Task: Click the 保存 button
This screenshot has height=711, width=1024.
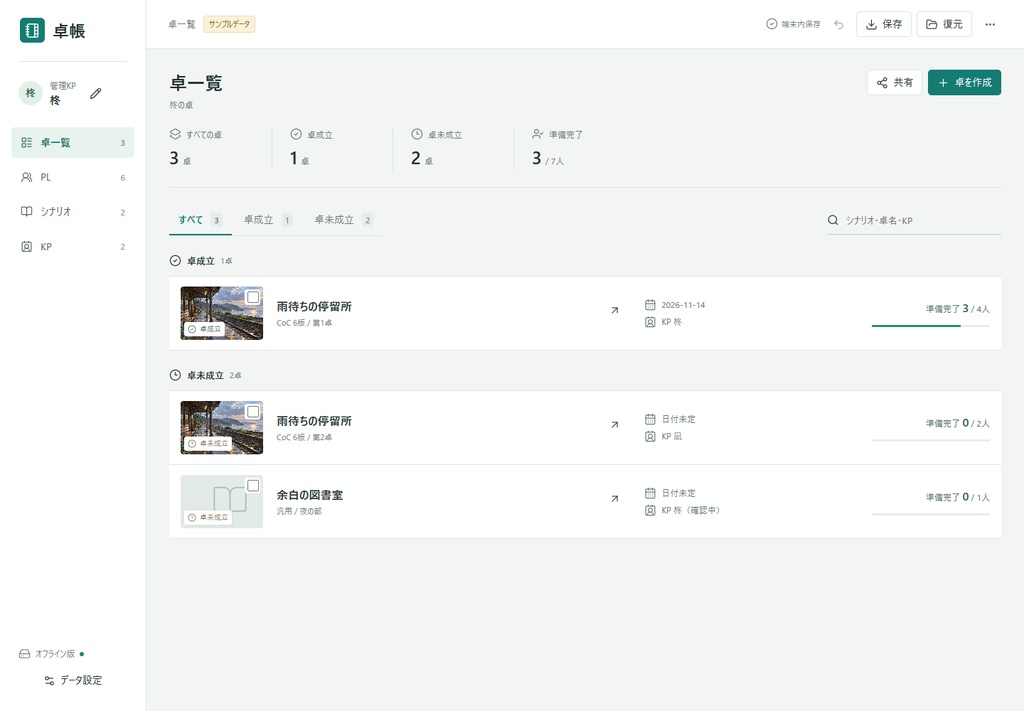Action: tap(884, 24)
